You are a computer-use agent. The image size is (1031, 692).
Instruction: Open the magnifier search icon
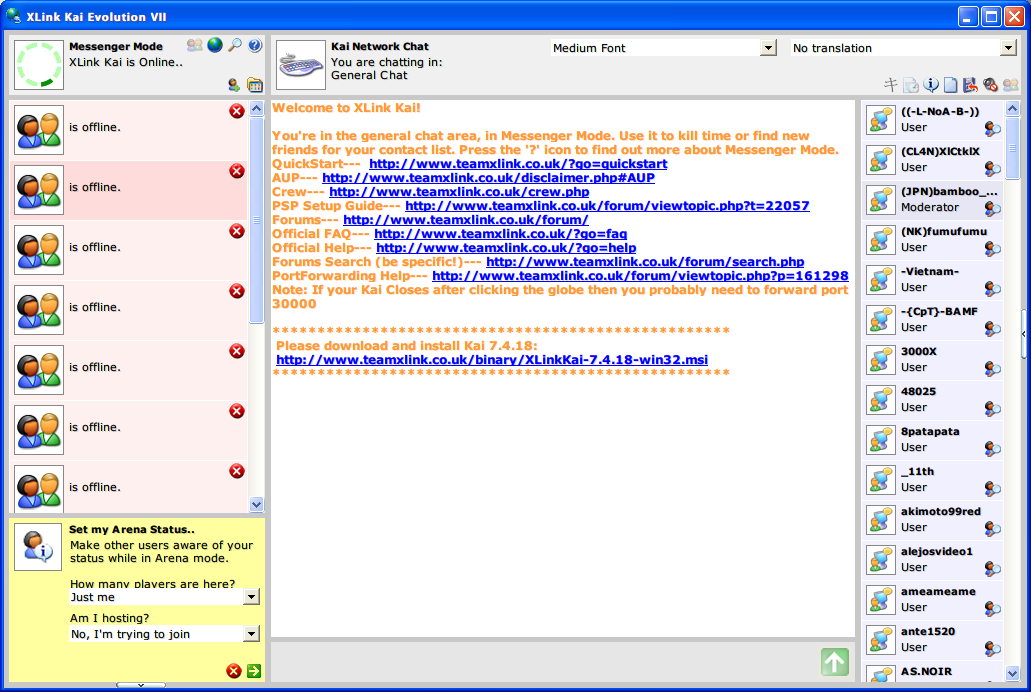pyautogui.click(x=235, y=45)
